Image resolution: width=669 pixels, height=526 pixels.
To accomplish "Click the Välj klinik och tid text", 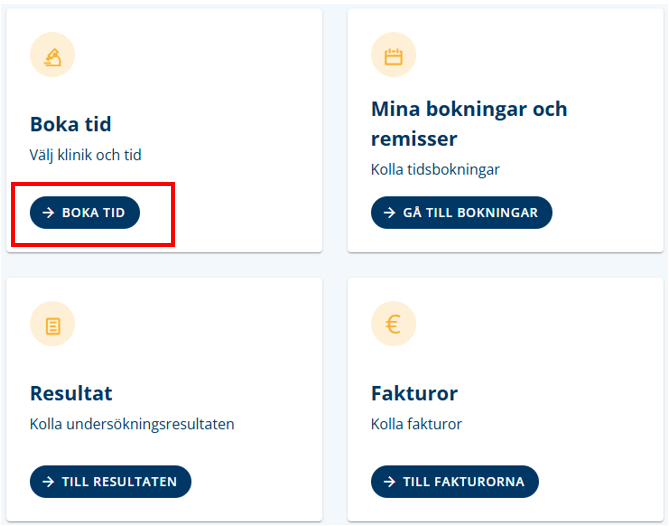I will coord(85,155).
